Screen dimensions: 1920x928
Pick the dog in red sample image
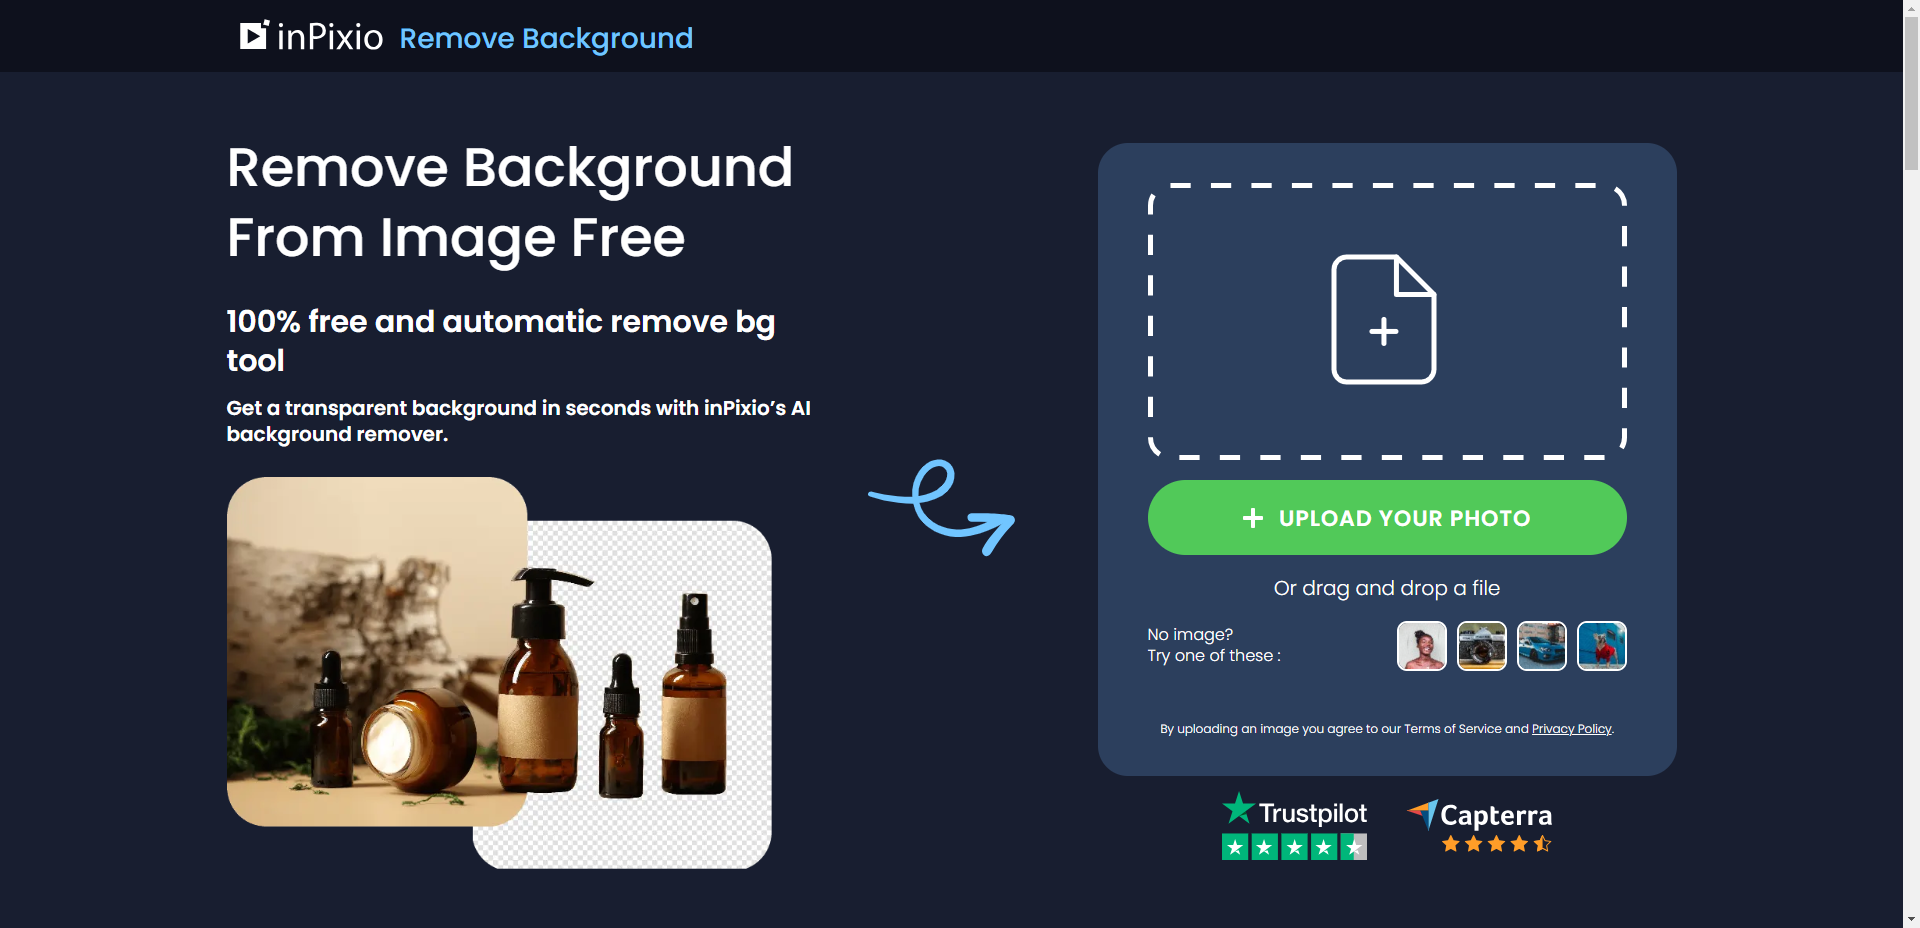click(1601, 646)
